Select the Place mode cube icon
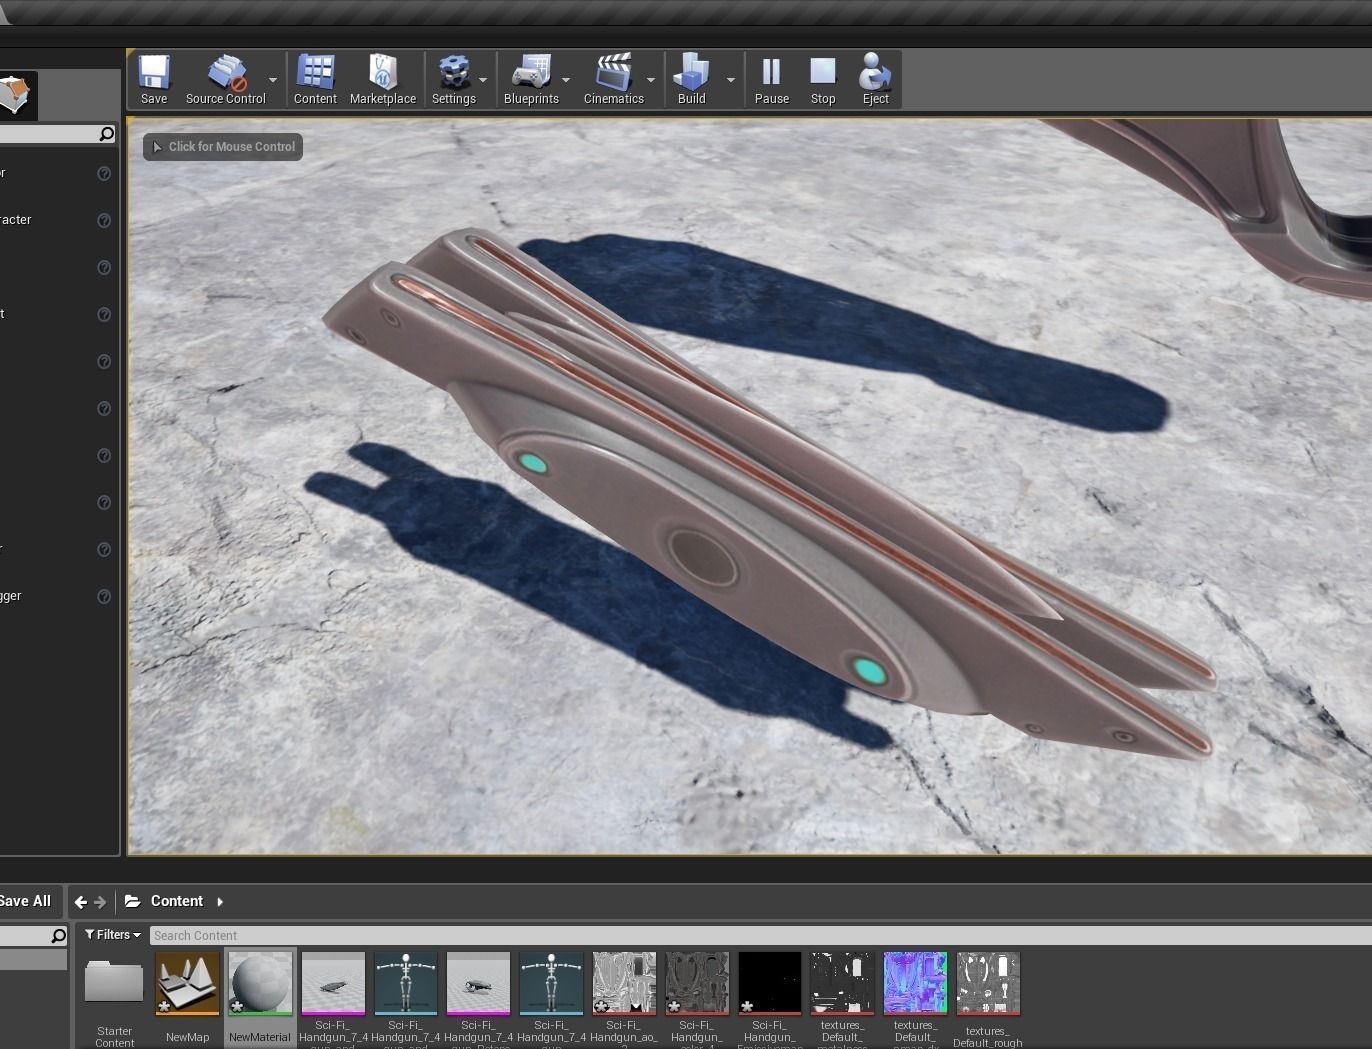 pyautogui.click(x=17, y=95)
